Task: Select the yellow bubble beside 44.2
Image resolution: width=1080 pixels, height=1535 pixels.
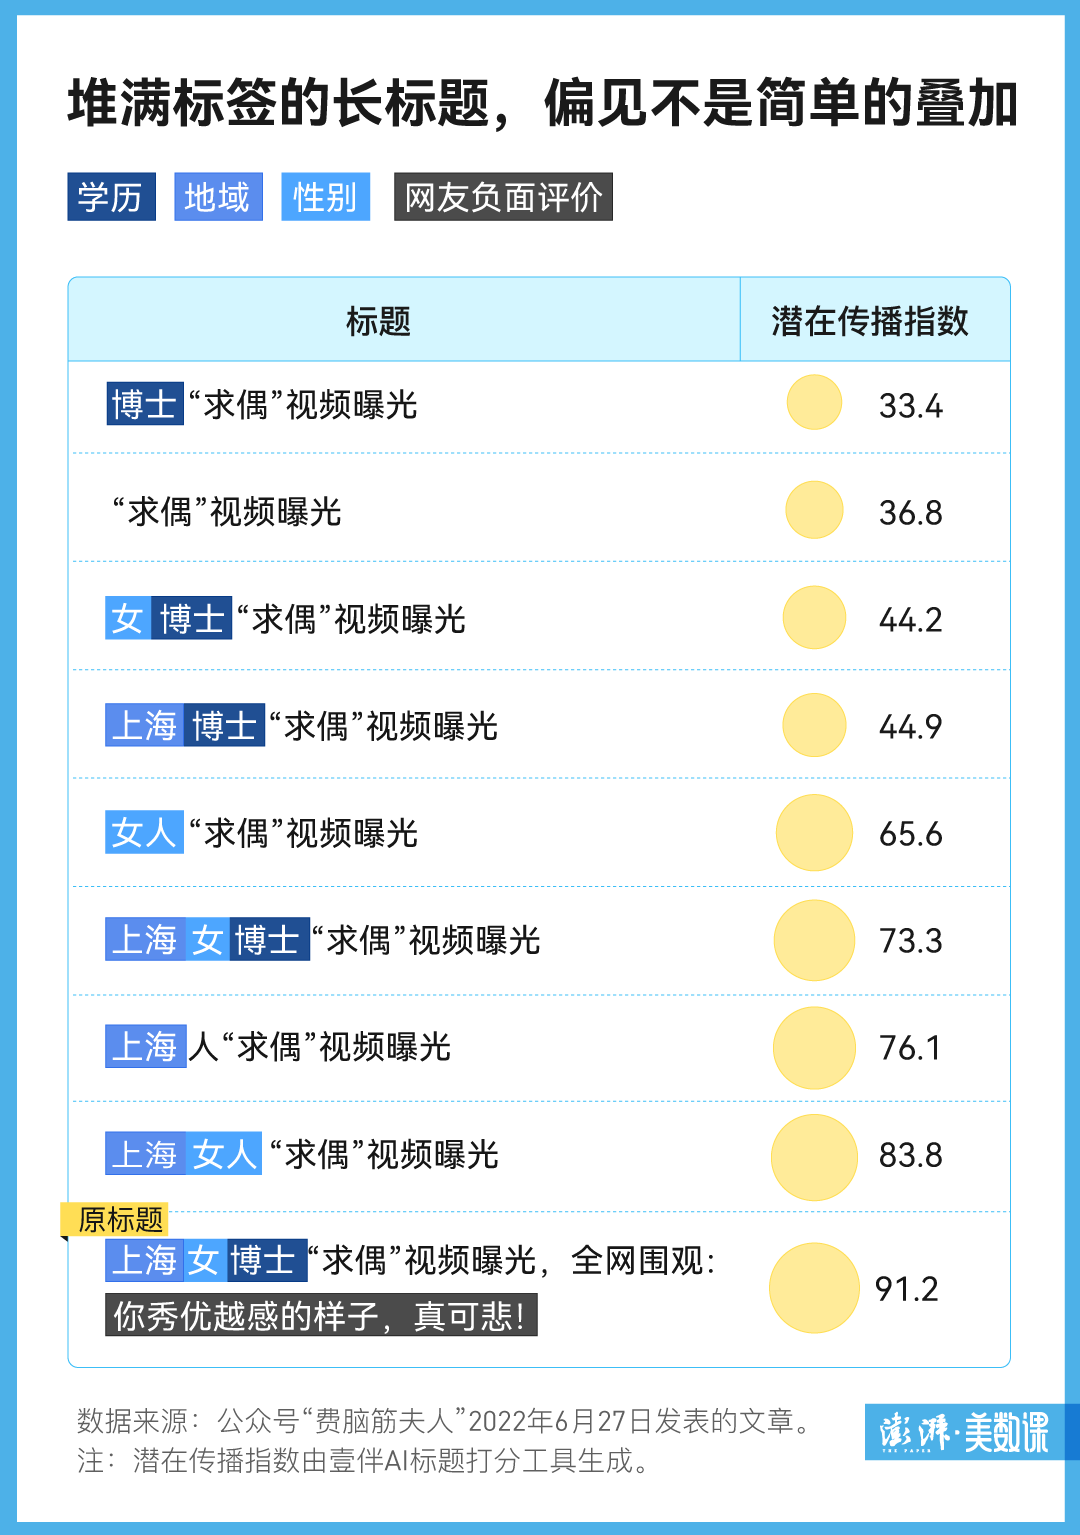Action: pos(814,617)
